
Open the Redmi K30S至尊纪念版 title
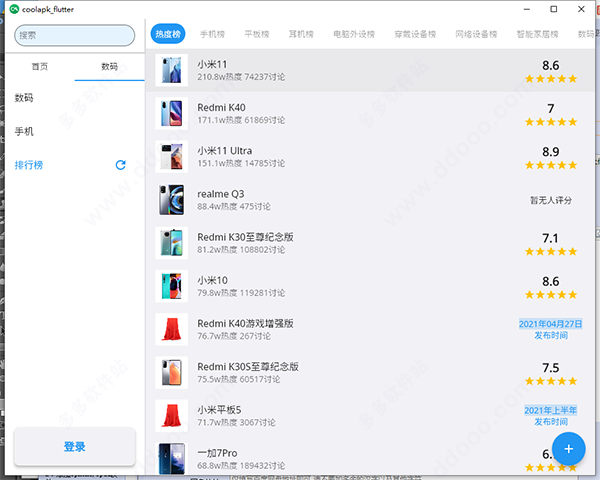[248, 367]
